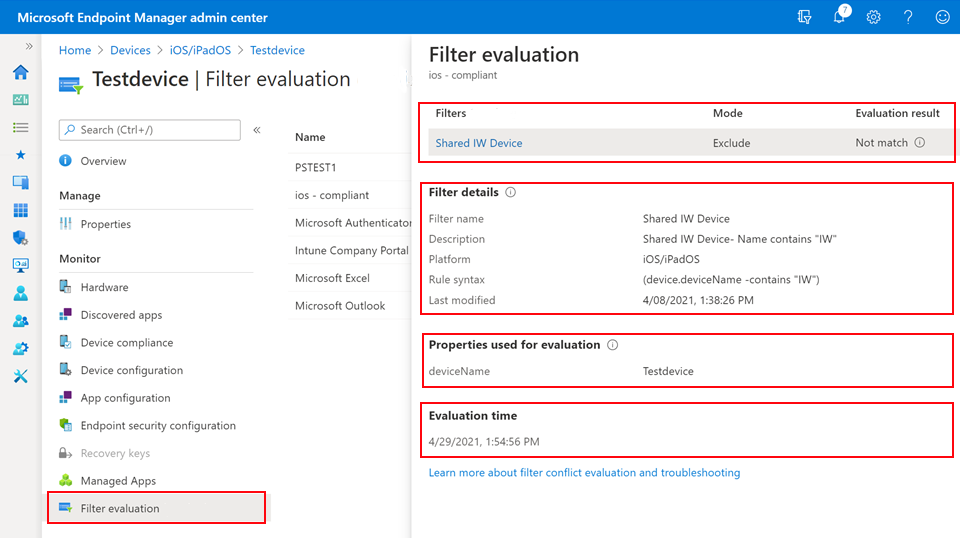
Task: Open the Shared IW Device filter link
Action: (479, 143)
